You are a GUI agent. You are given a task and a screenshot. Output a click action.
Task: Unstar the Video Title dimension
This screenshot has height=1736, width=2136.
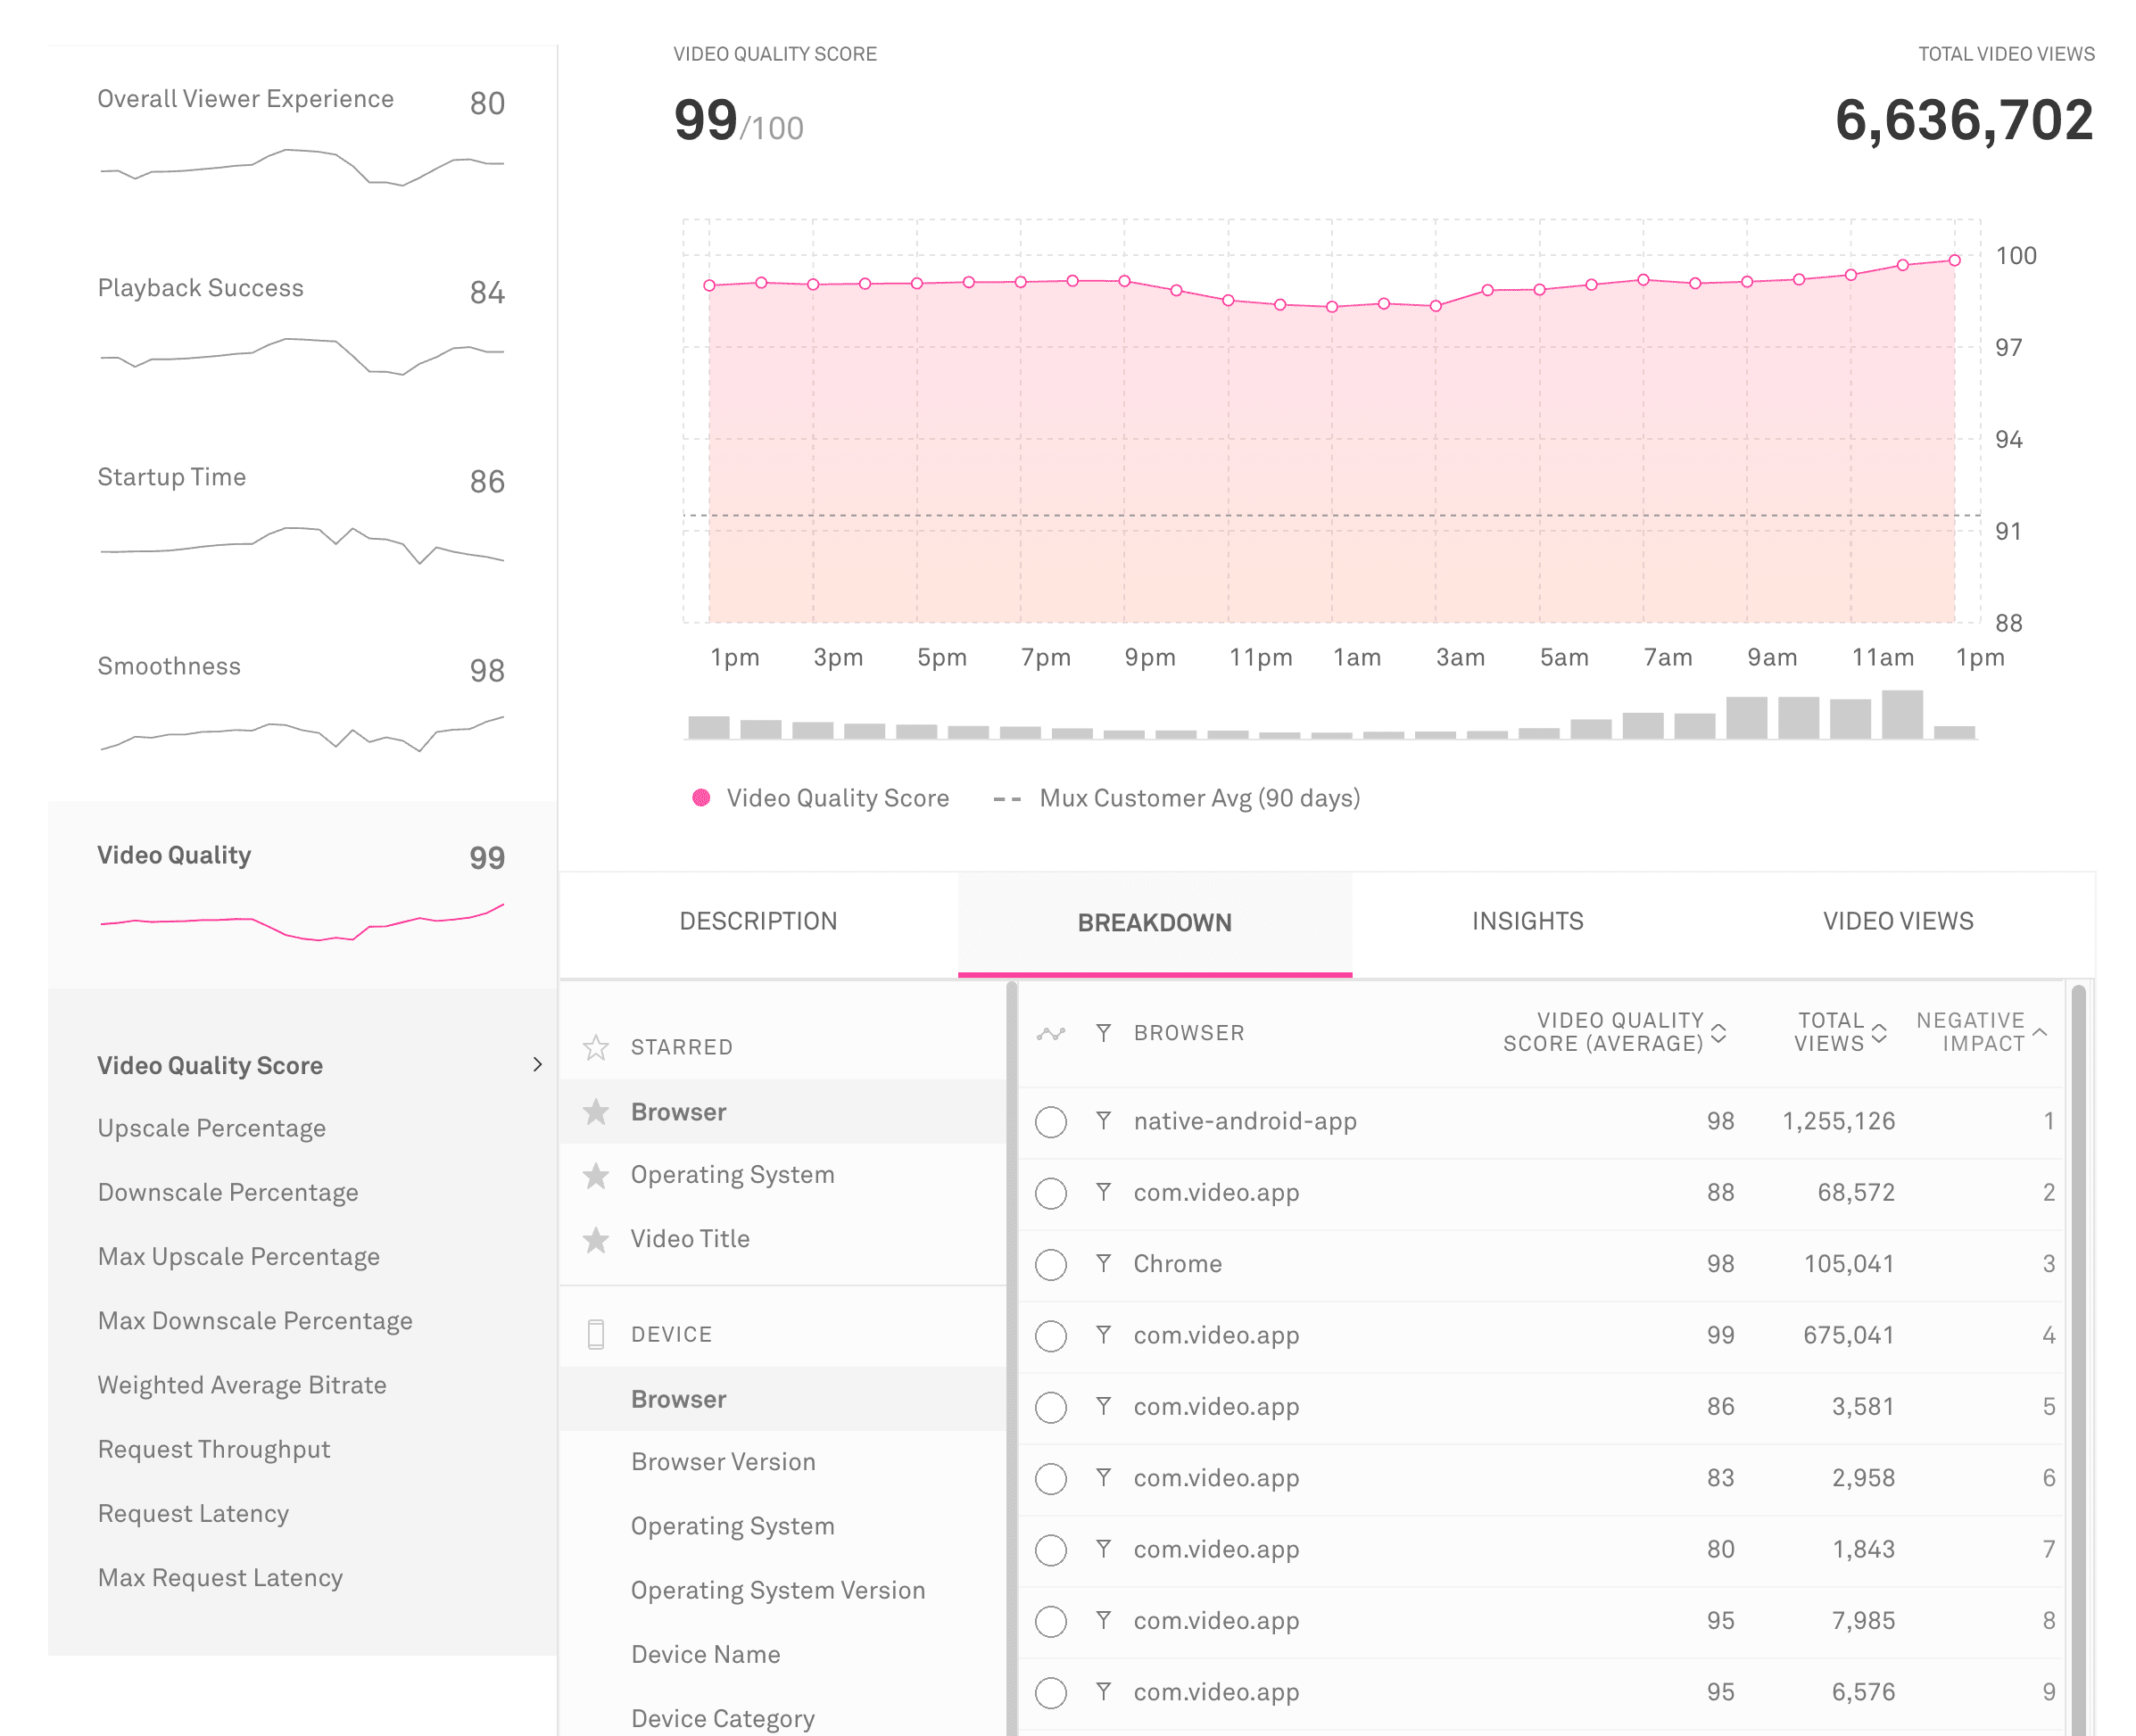pos(596,1239)
